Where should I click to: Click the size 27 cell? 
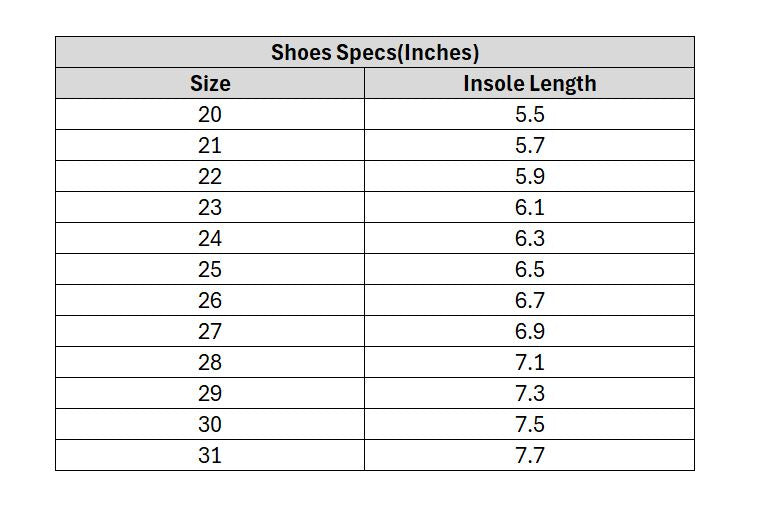point(210,331)
